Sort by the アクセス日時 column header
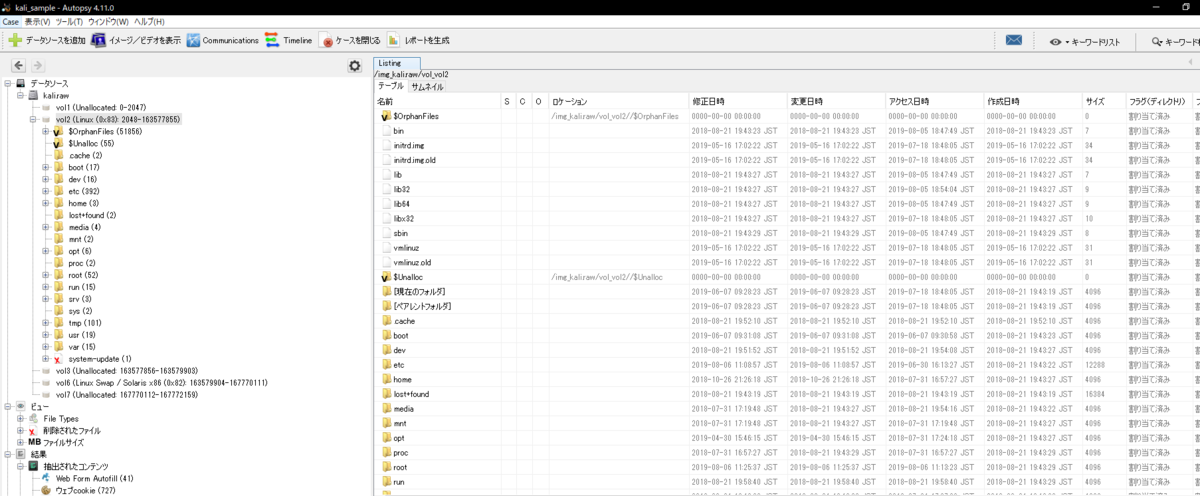This screenshot has height=496, width=1200. click(934, 102)
